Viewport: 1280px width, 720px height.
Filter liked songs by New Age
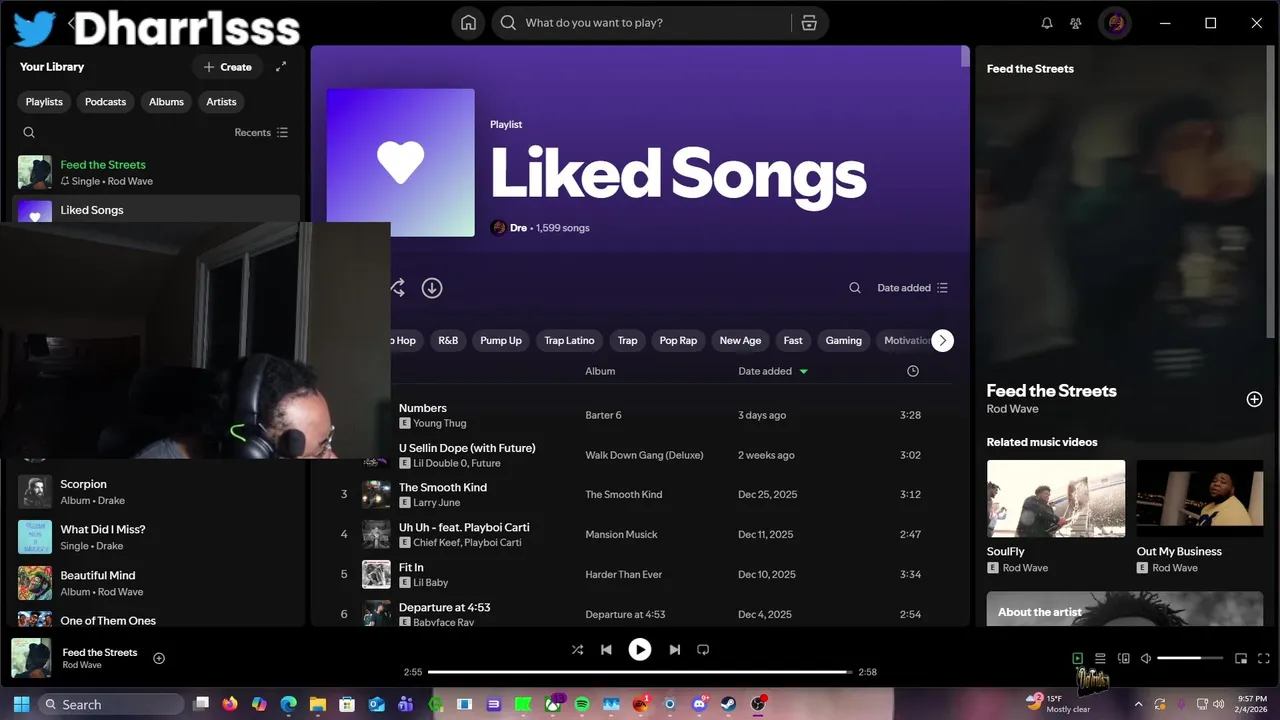[x=740, y=341]
